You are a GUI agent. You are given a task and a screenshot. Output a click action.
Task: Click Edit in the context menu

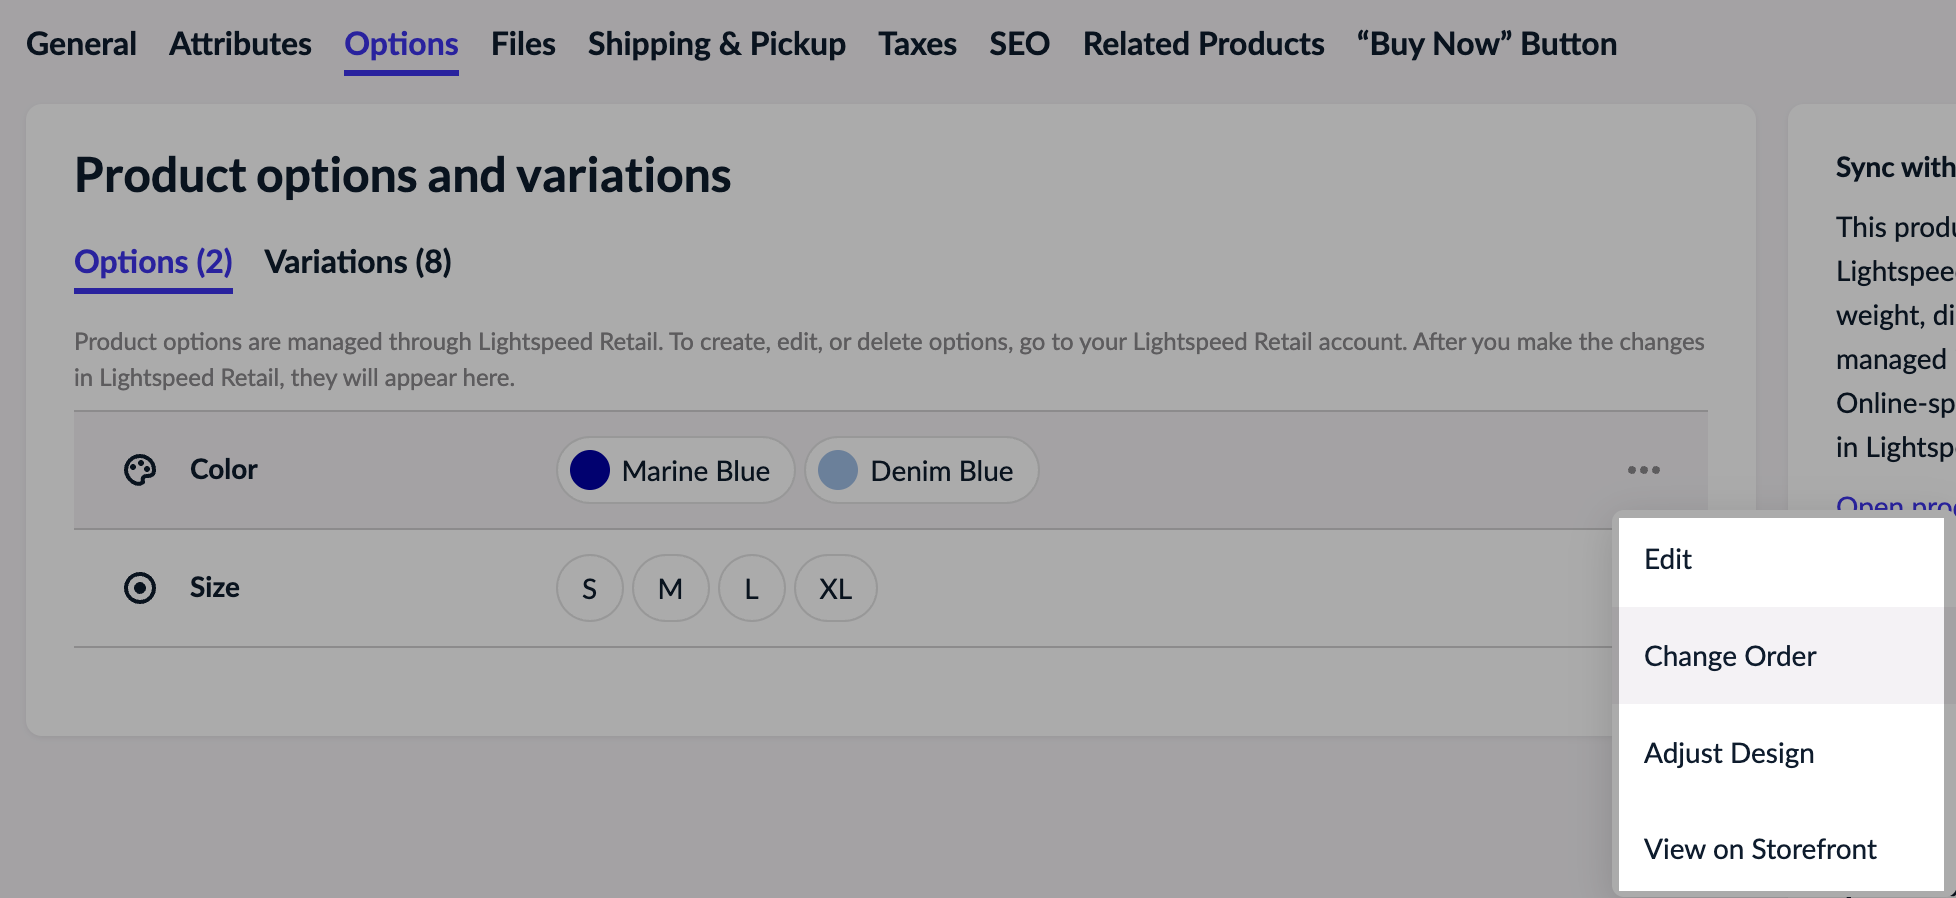click(x=1668, y=559)
